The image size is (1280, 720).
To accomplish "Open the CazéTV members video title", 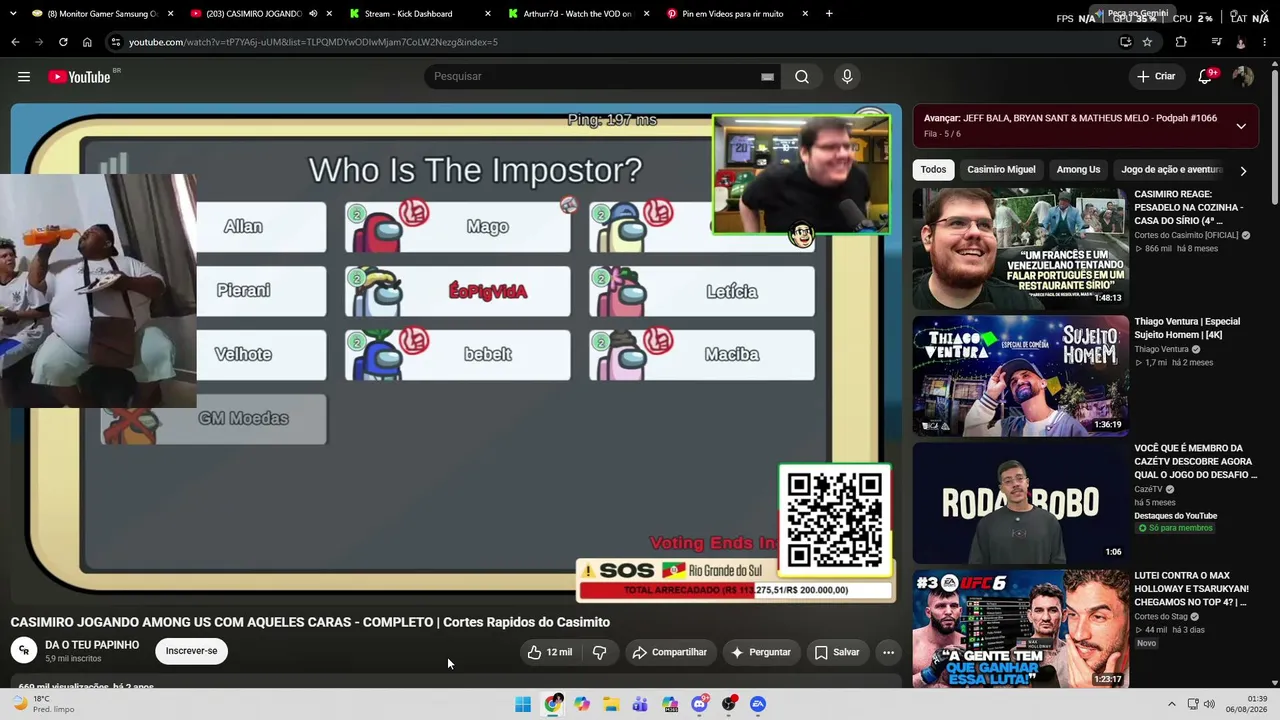I will coord(1195,462).
